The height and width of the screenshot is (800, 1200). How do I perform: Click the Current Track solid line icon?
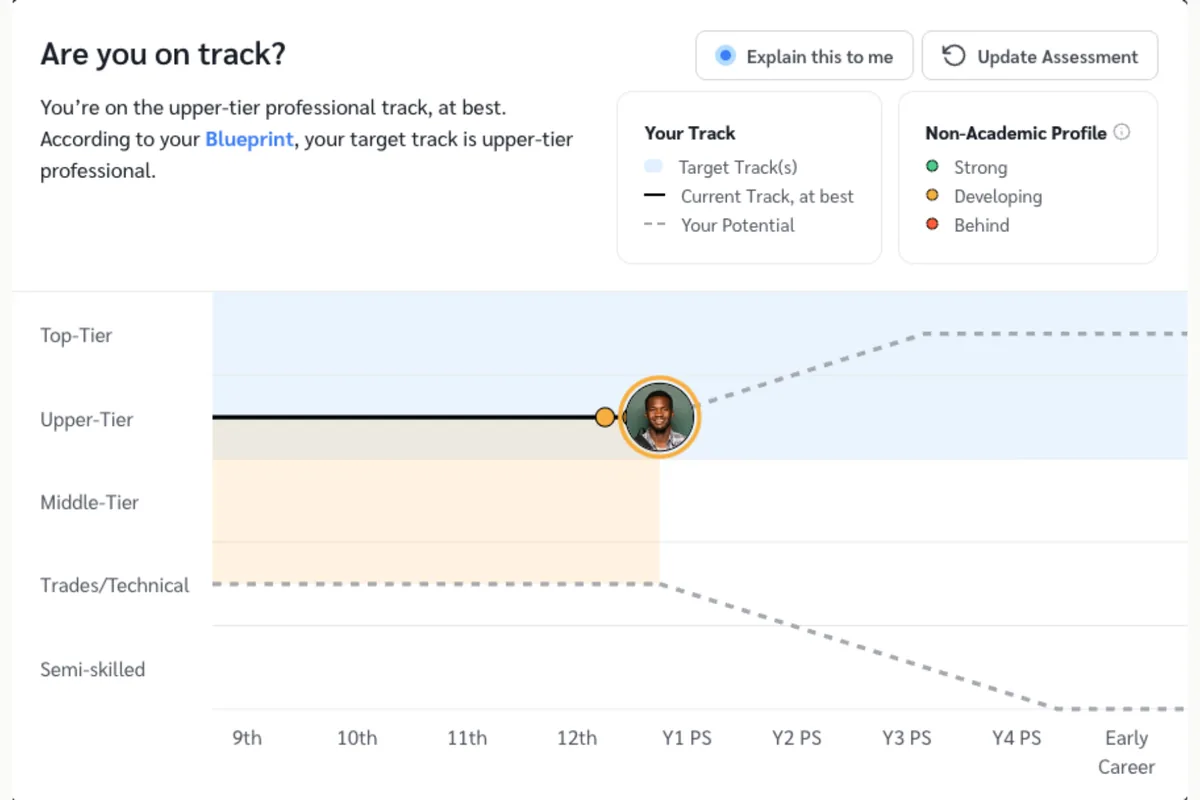tap(655, 196)
